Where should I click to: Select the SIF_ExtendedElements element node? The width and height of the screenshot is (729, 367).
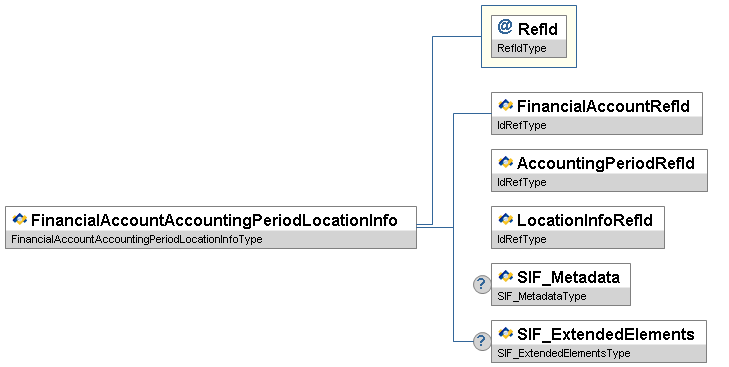click(x=599, y=341)
